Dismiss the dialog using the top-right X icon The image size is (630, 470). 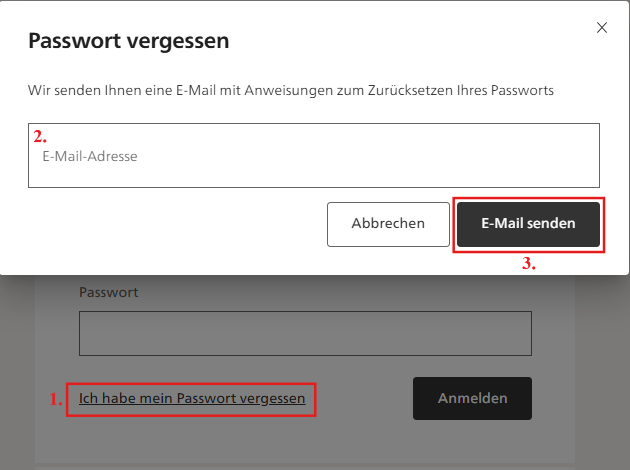coord(601,28)
